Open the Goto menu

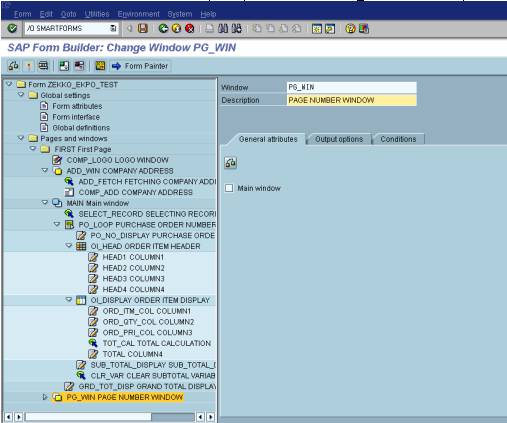point(69,14)
